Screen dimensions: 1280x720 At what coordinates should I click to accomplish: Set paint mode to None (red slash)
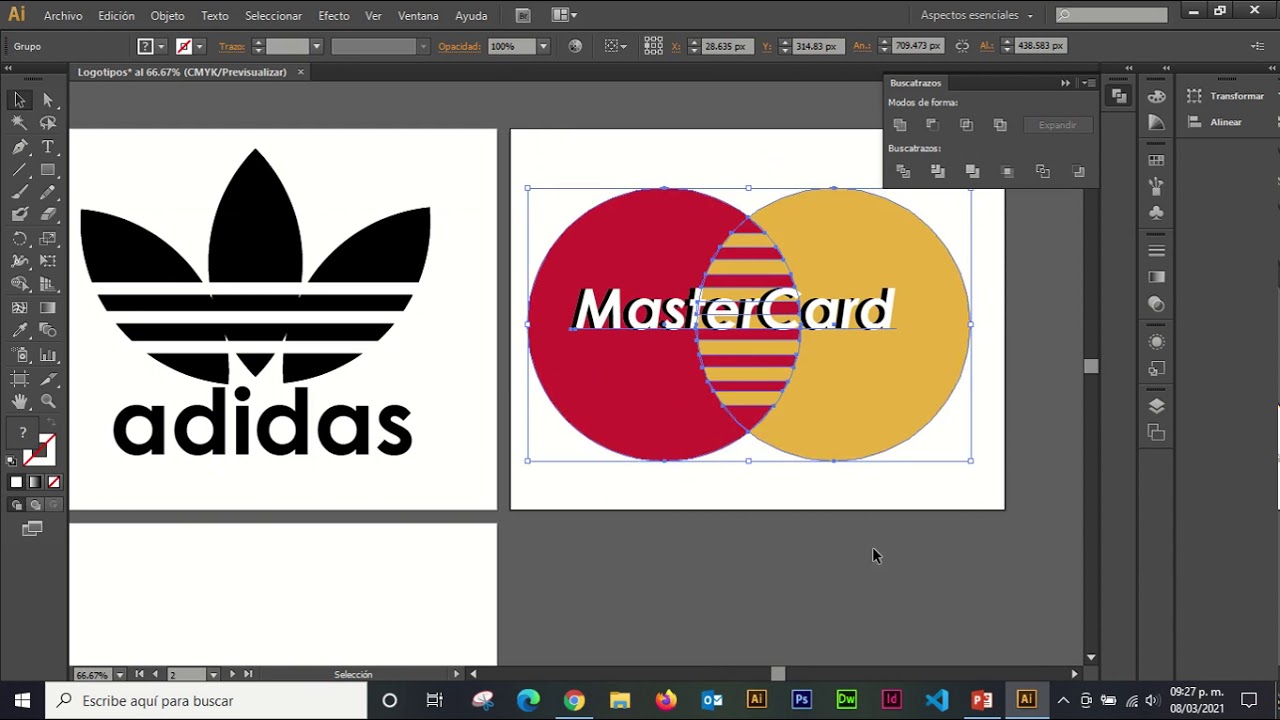(x=54, y=482)
